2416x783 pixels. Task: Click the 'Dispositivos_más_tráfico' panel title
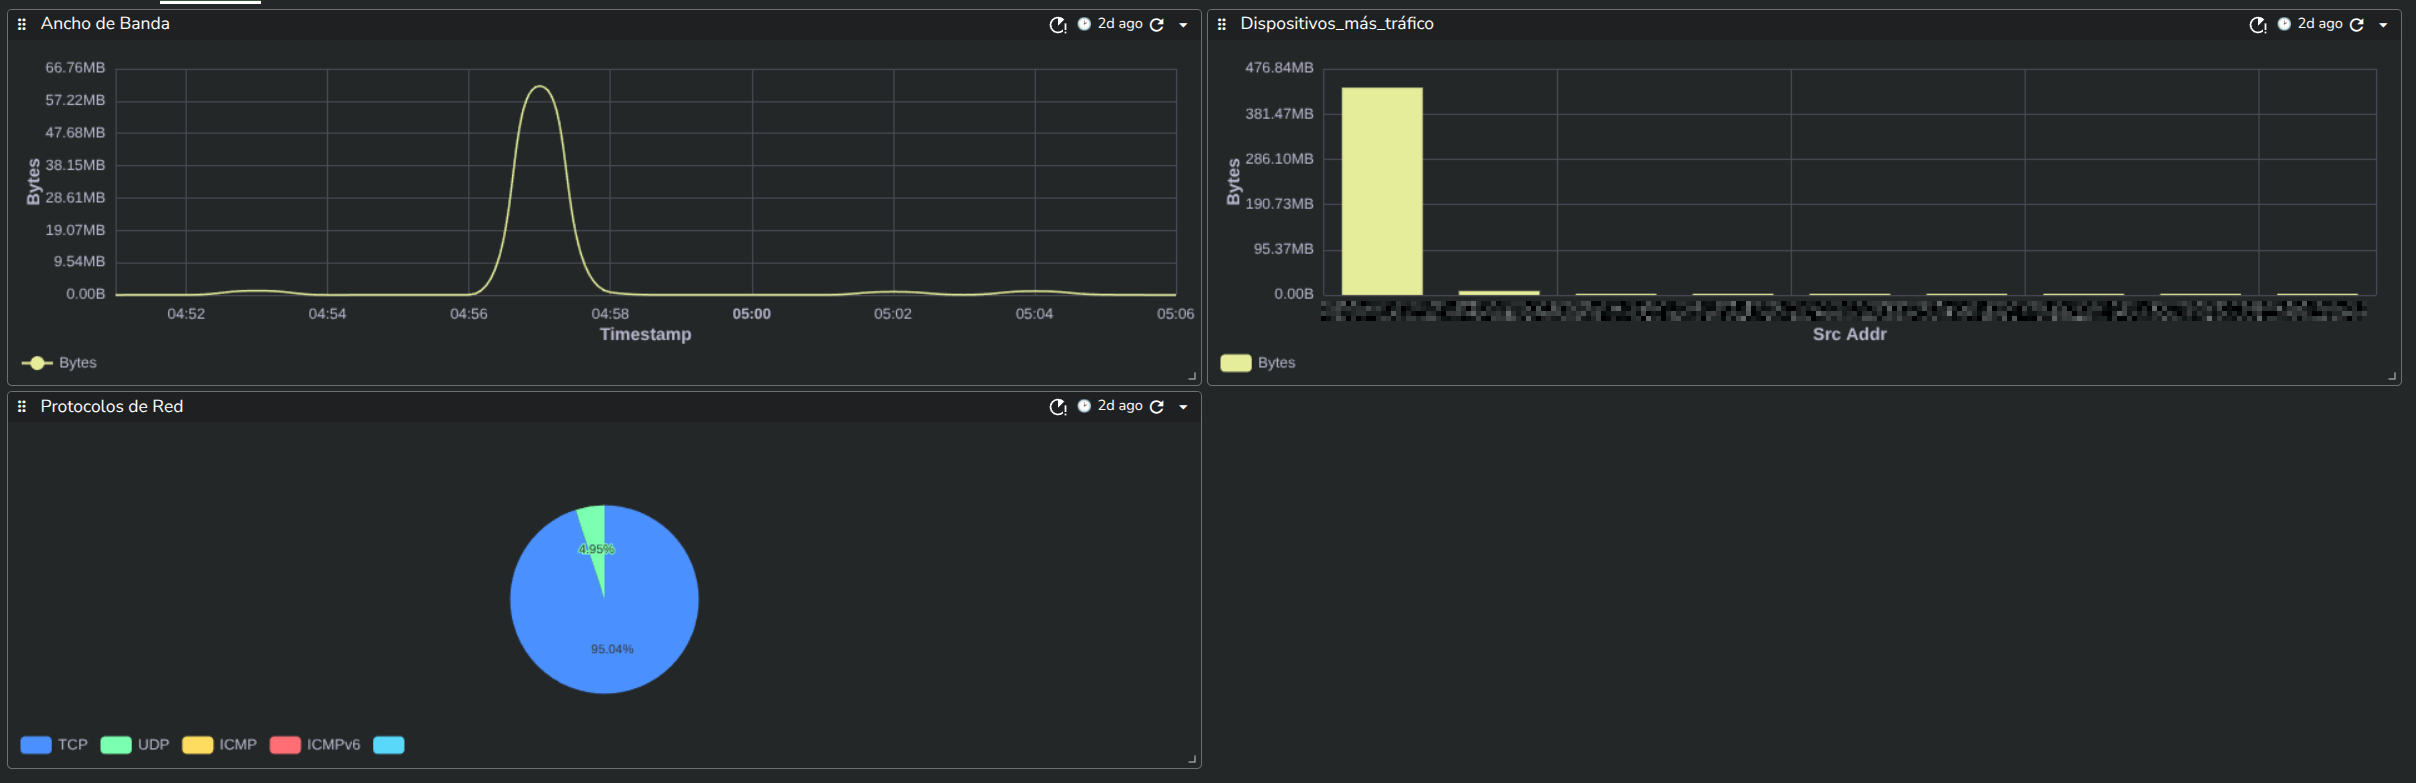[x=1337, y=24]
